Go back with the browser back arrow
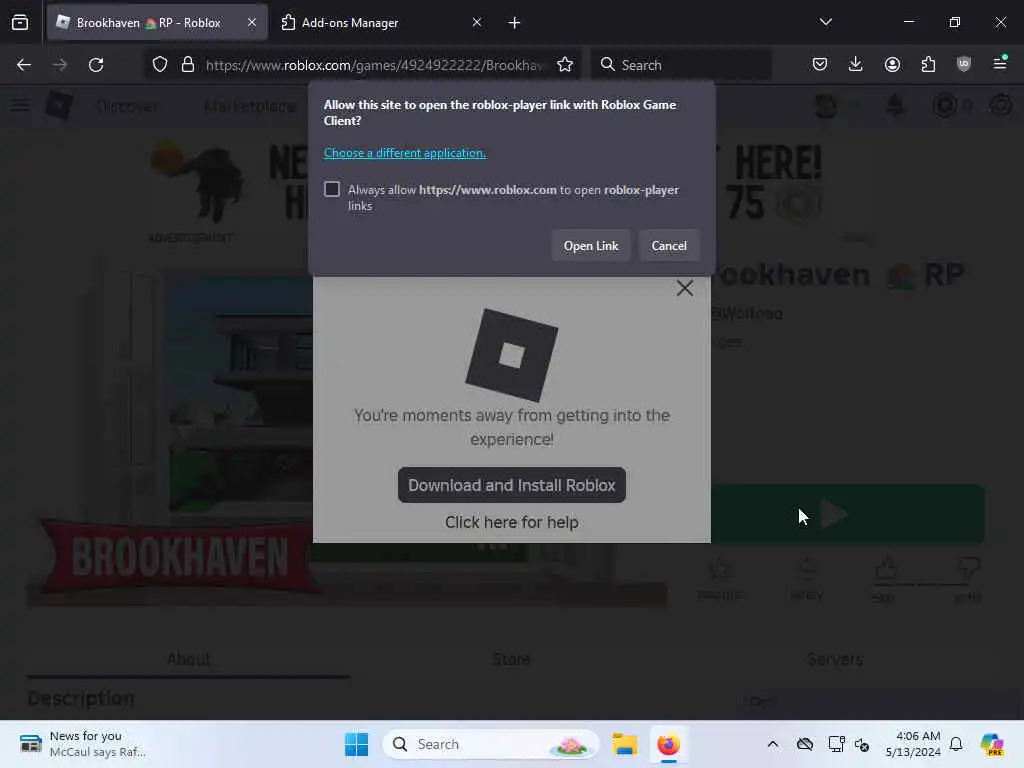This screenshot has width=1024, height=768. pos(24,65)
